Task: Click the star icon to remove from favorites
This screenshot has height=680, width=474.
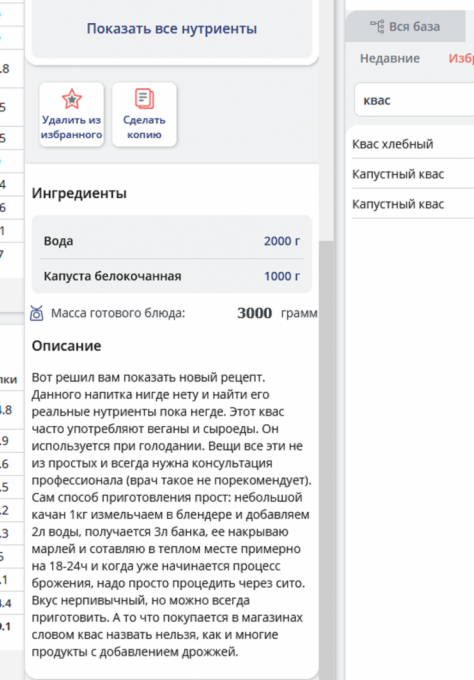Action: click(x=72, y=99)
